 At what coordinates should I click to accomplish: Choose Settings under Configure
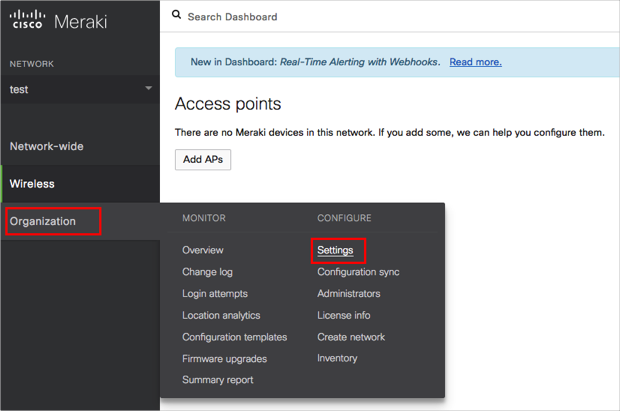(x=335, y=250)
